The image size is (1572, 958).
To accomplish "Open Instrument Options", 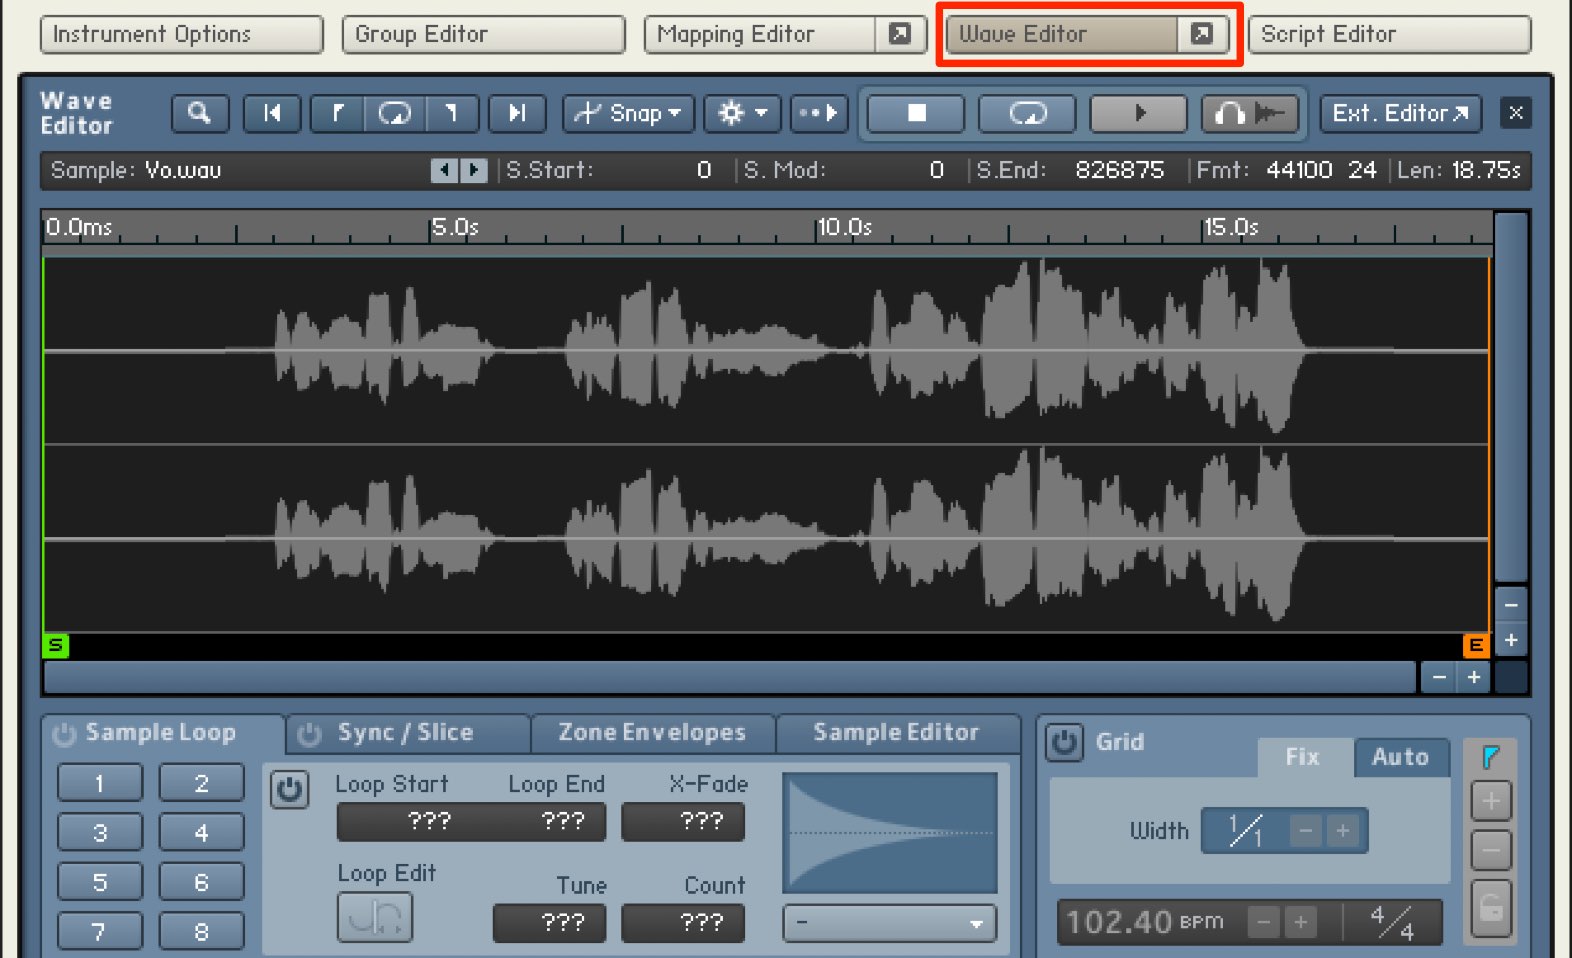I will coord(182,34).
